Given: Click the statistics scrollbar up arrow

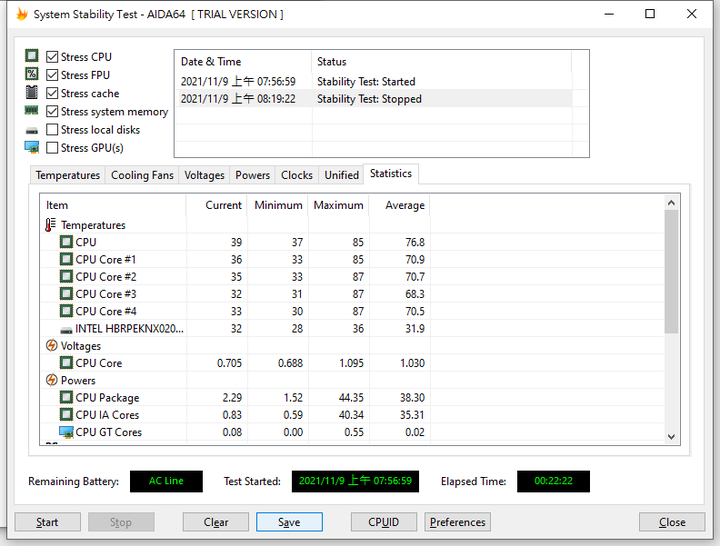Looking at the screenshot, I should [671, 203].
